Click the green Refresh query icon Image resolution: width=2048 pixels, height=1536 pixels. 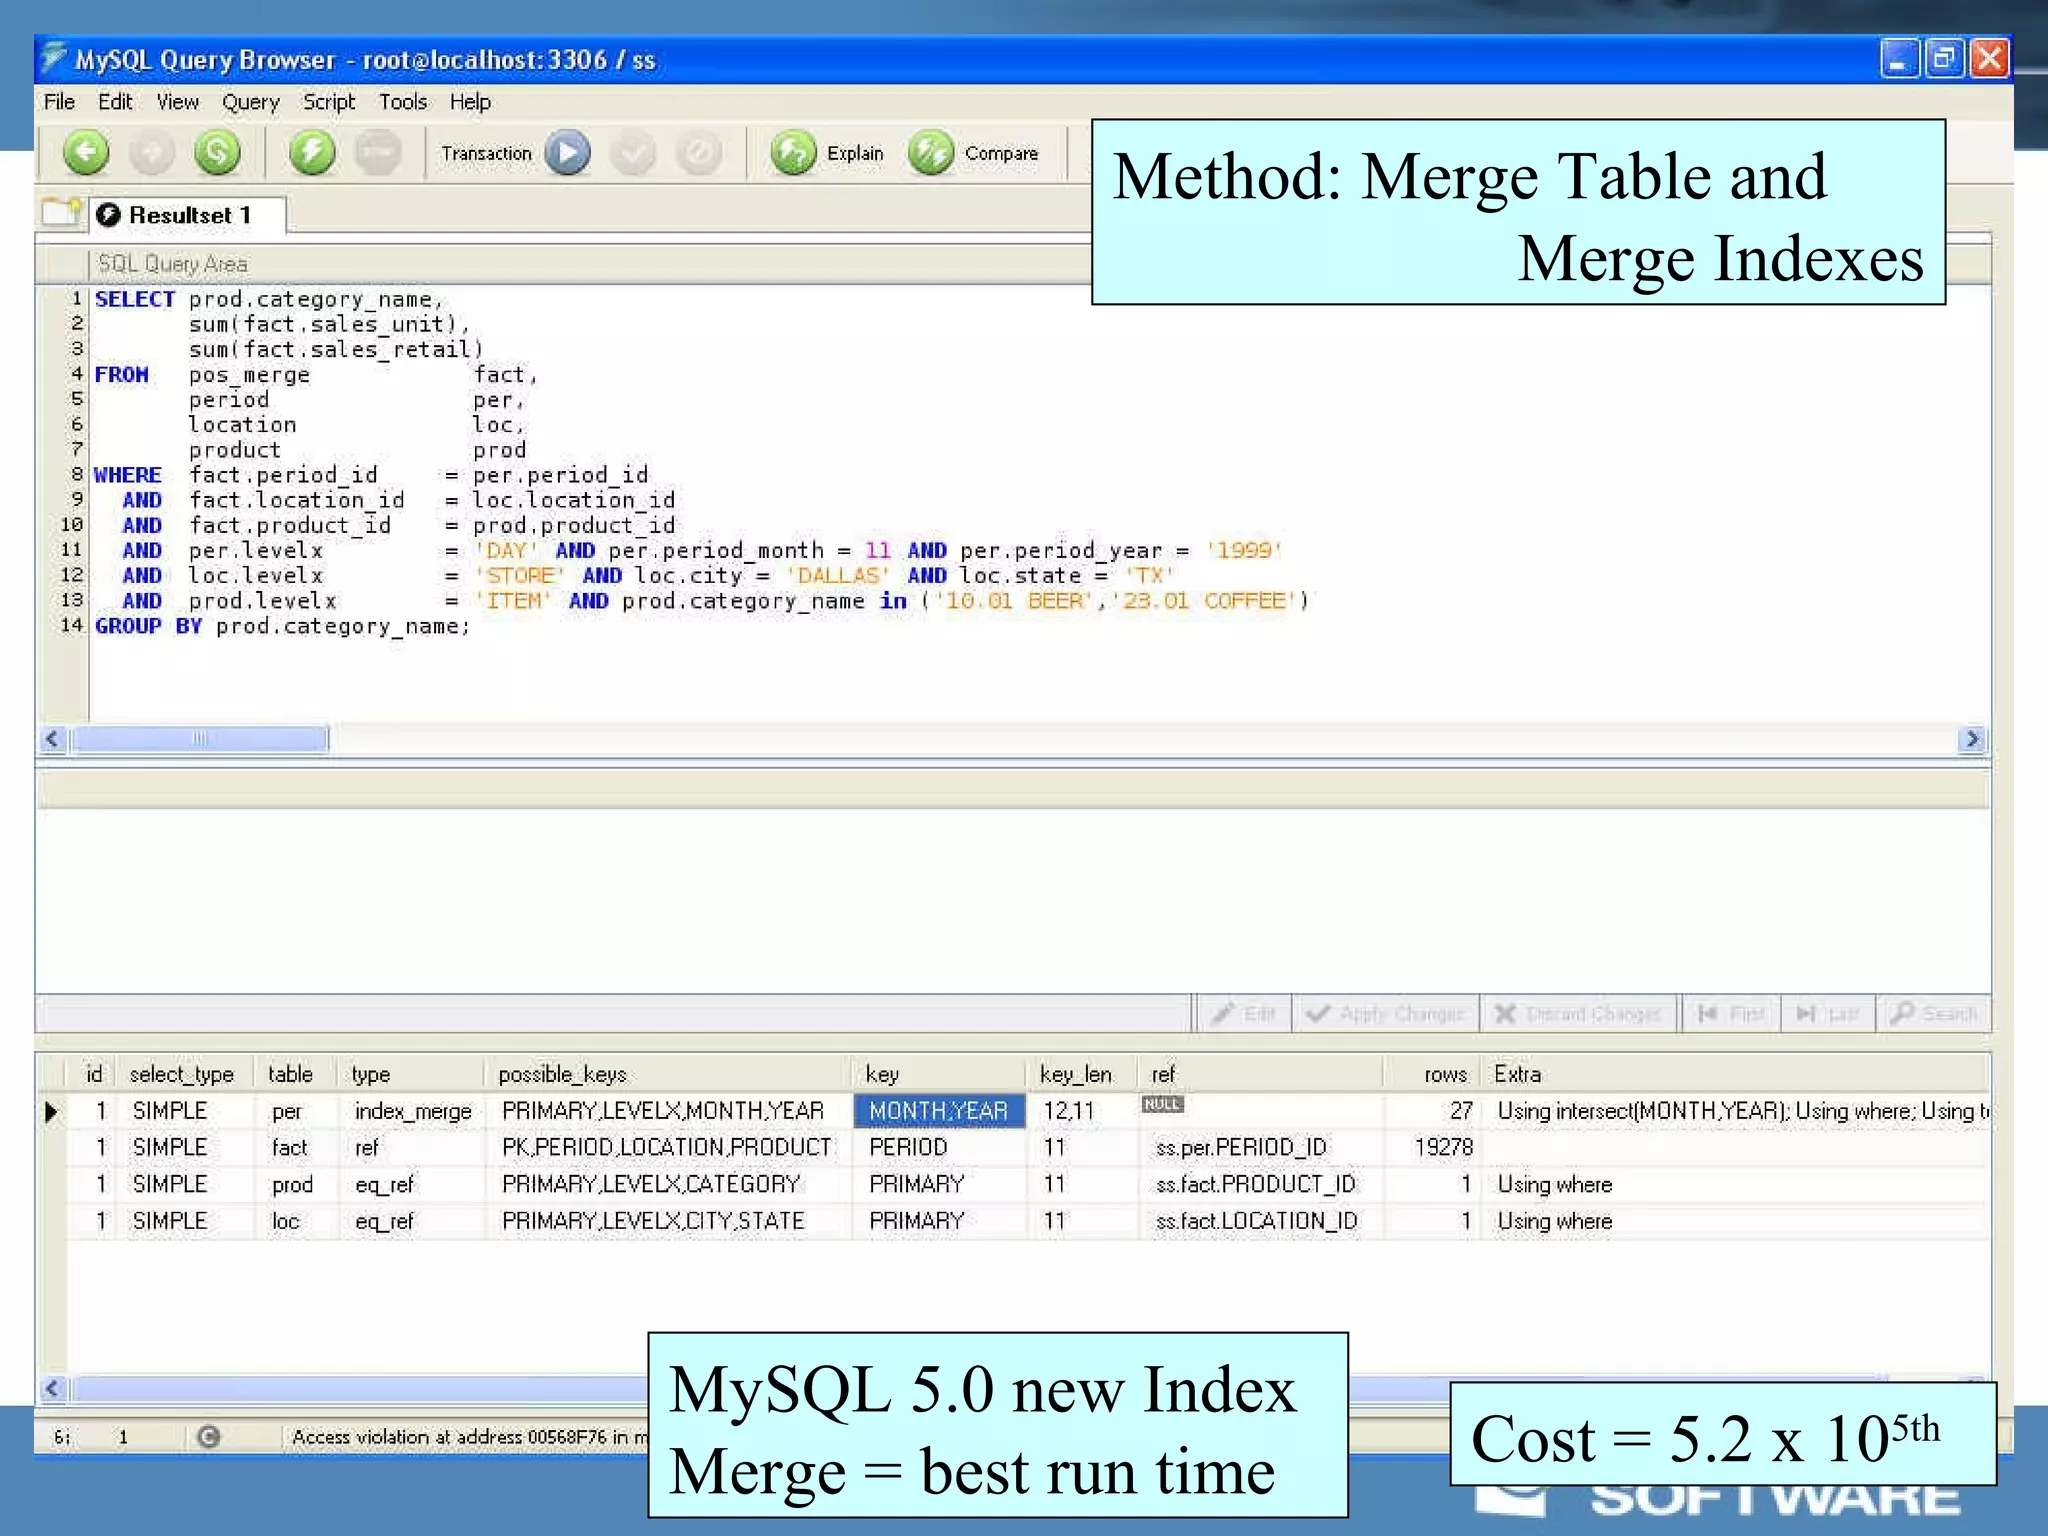[217, 152]
